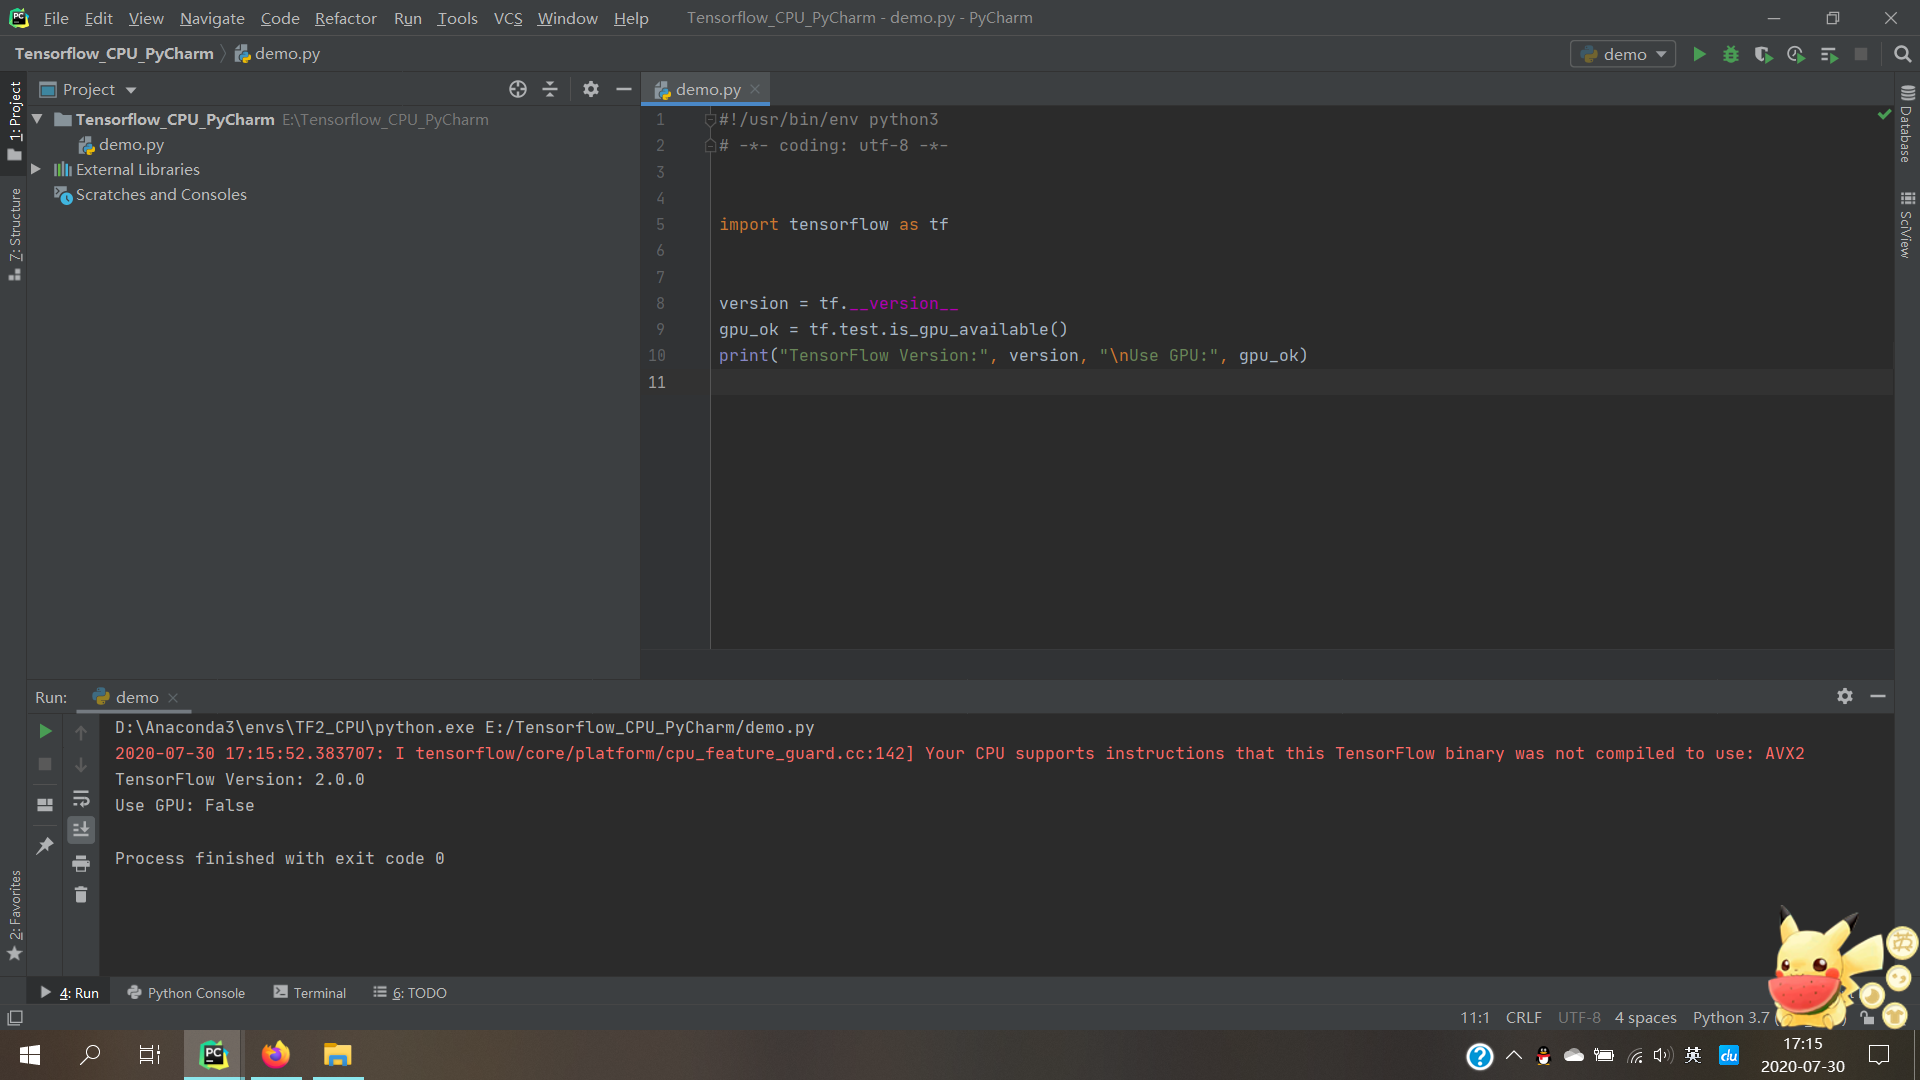The height and width of the screenshot is (1080, 1920).
Task: Run the demo configuration with the green play icon
Action: (1699, 54)
